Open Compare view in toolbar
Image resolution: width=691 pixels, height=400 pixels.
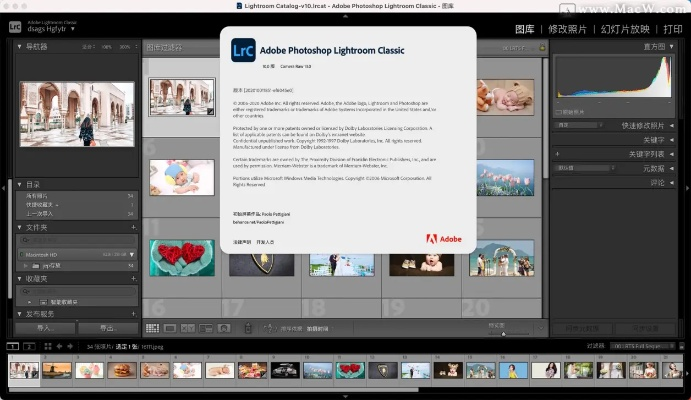[x=187, y=328]
